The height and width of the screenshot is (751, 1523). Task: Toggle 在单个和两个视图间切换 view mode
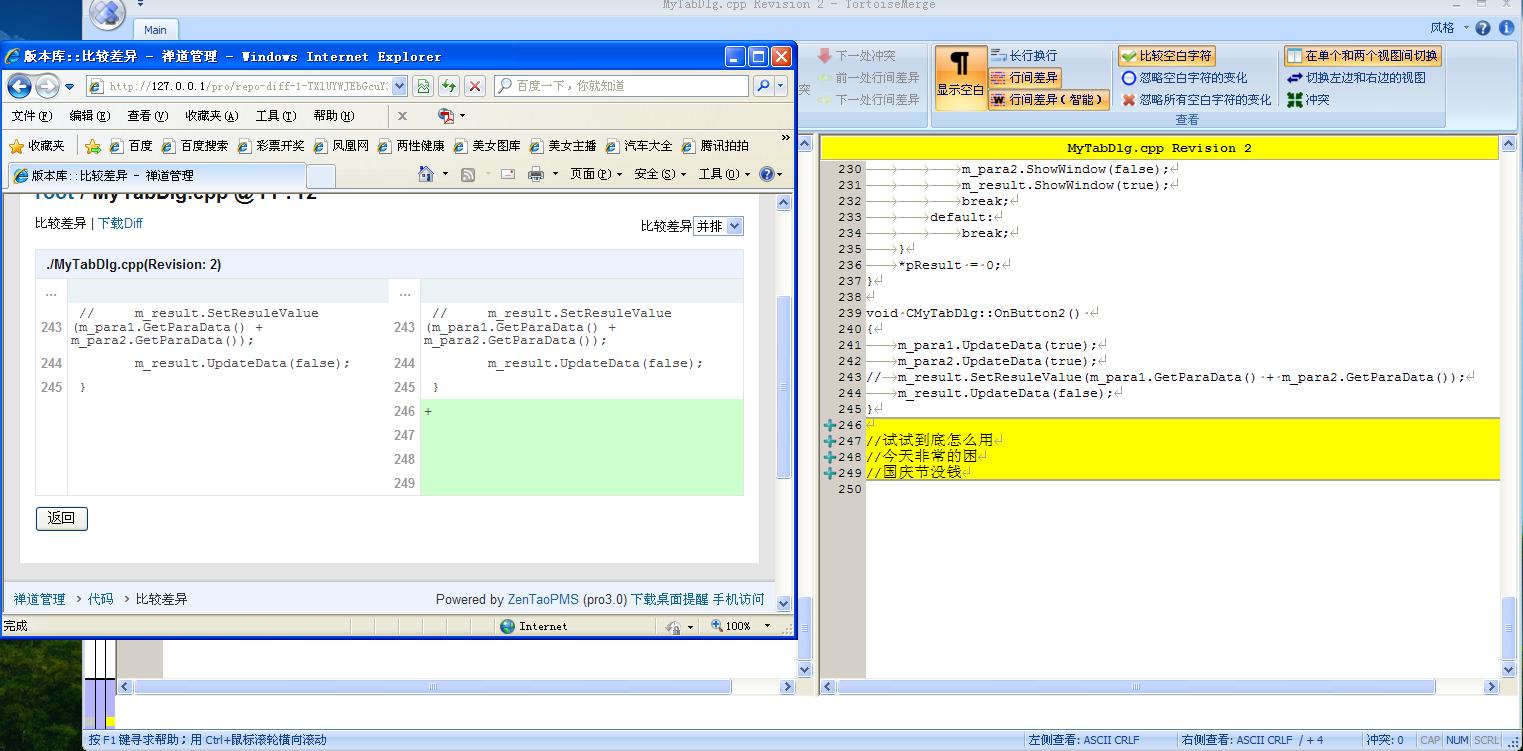[1362, 56]
